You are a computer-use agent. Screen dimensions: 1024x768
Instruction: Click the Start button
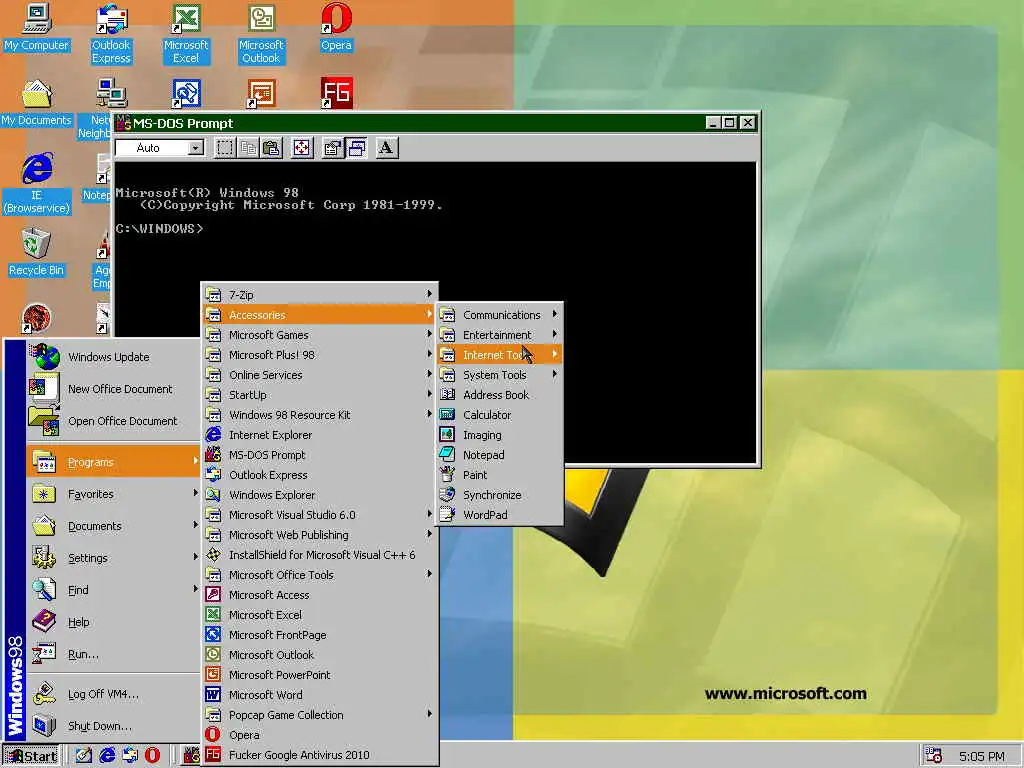click(31, 756)
